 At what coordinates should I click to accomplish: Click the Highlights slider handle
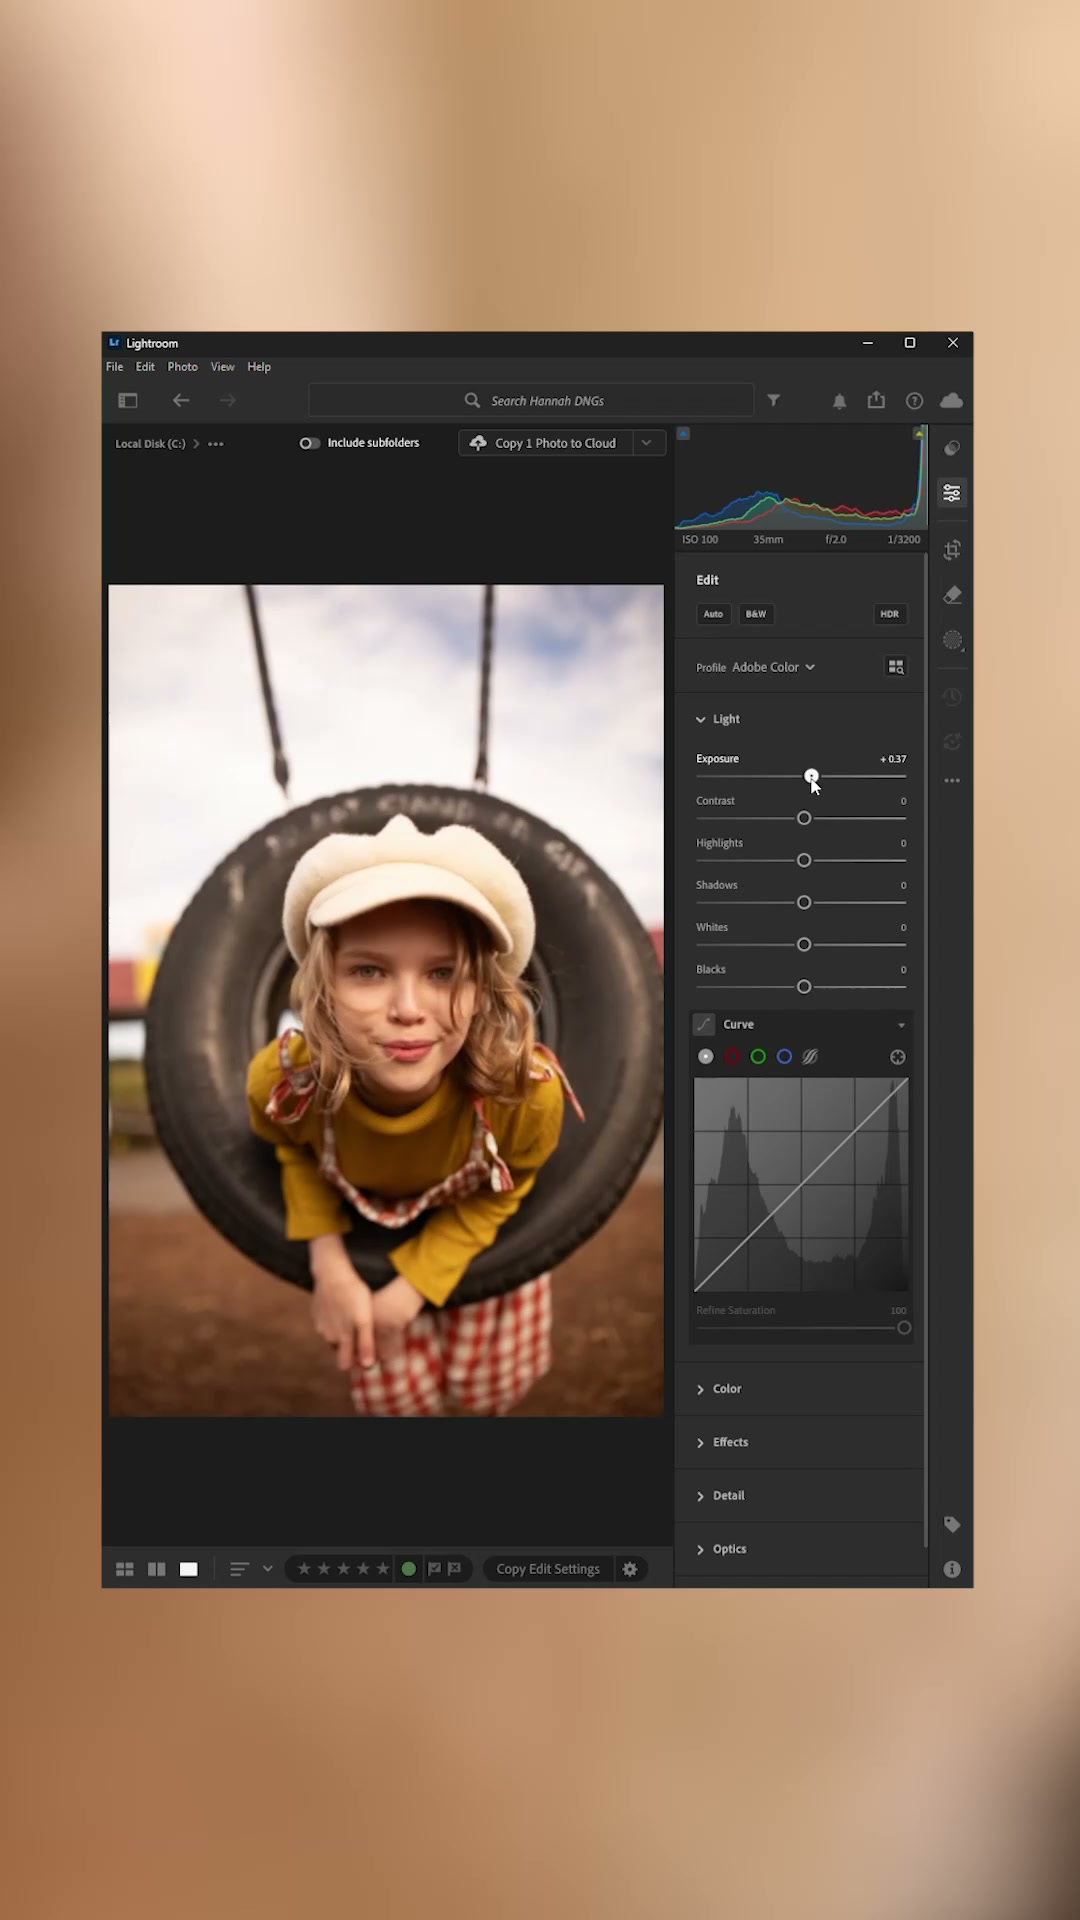[804, 861]
